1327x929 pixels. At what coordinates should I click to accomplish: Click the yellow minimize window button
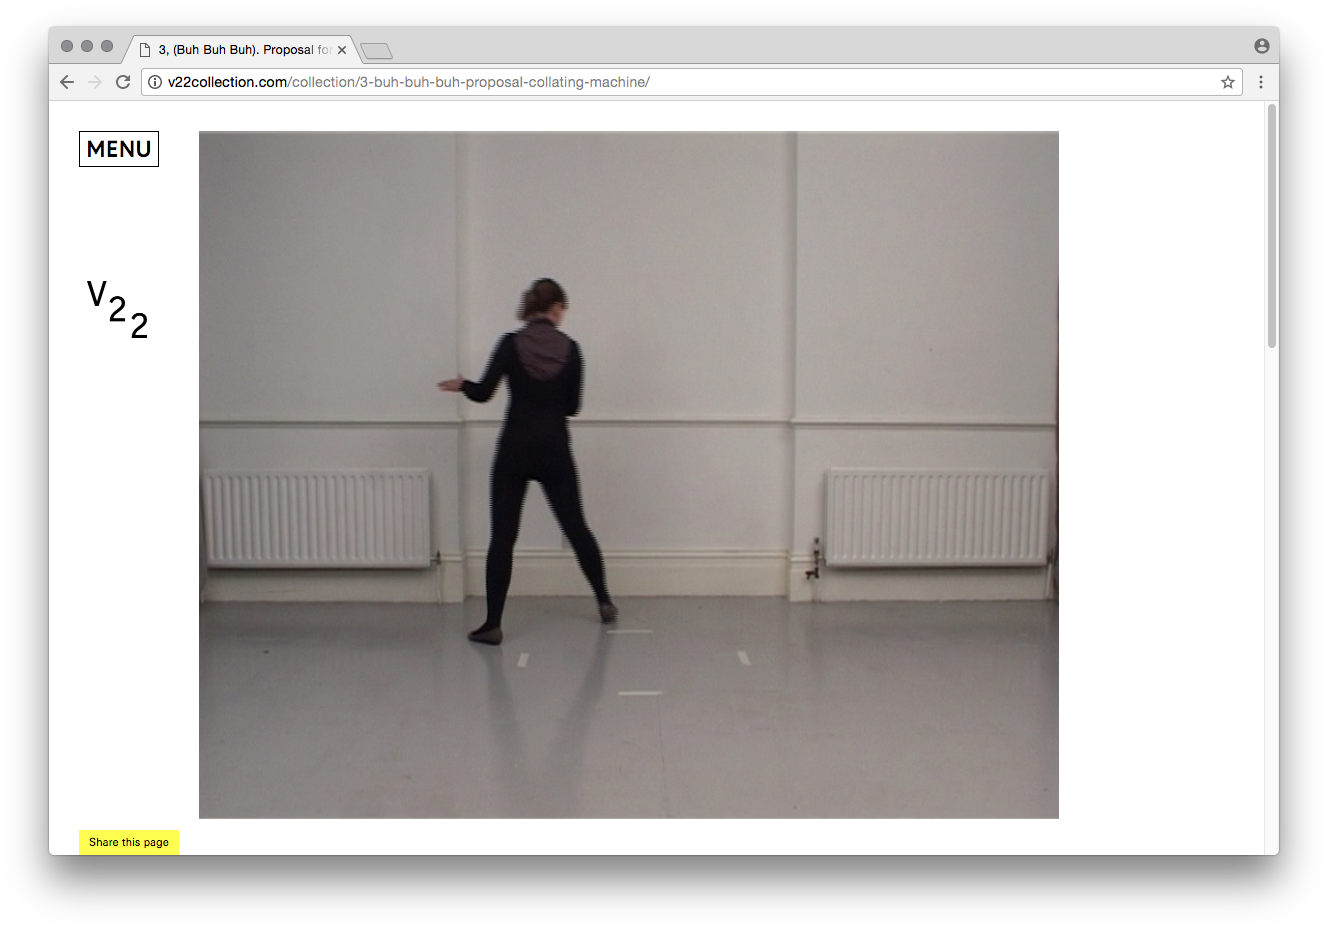pos(87,46)
